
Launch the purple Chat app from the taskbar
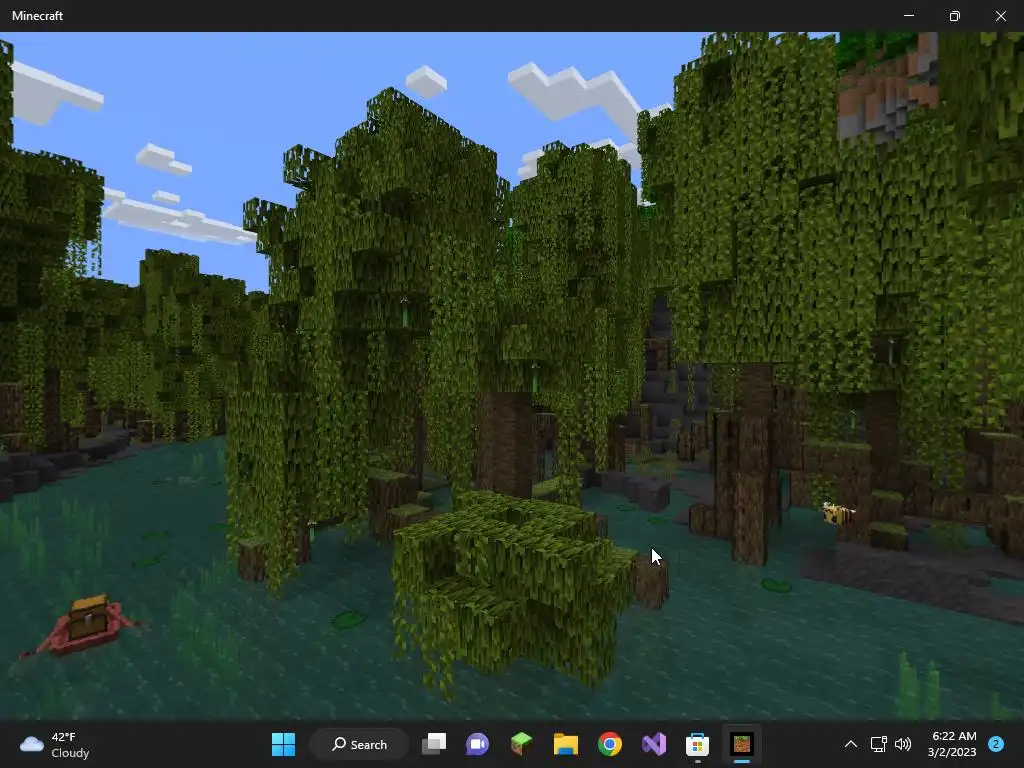pyautogui.click(x=477, y=744)
